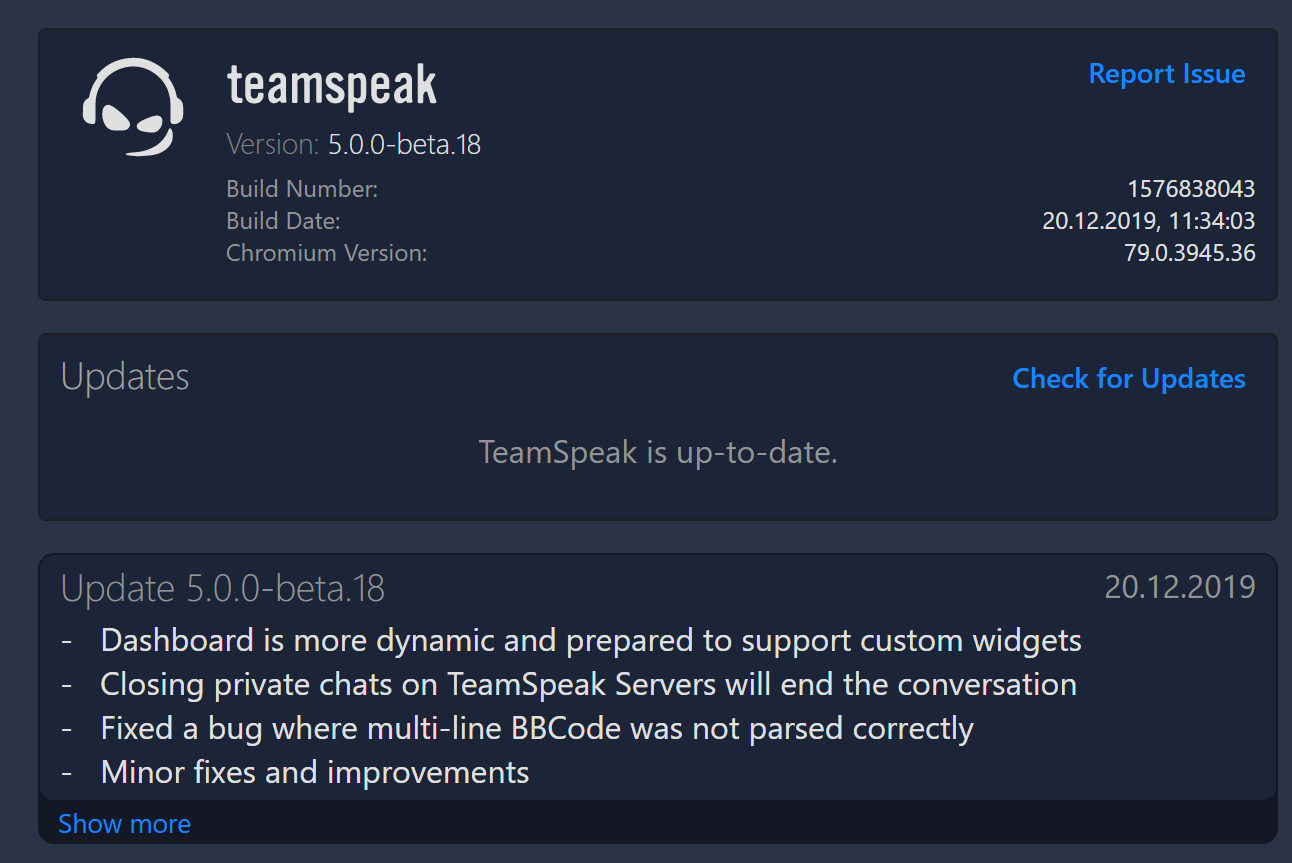Click the TeamSpeak headset logo icon

click(133, 108)
